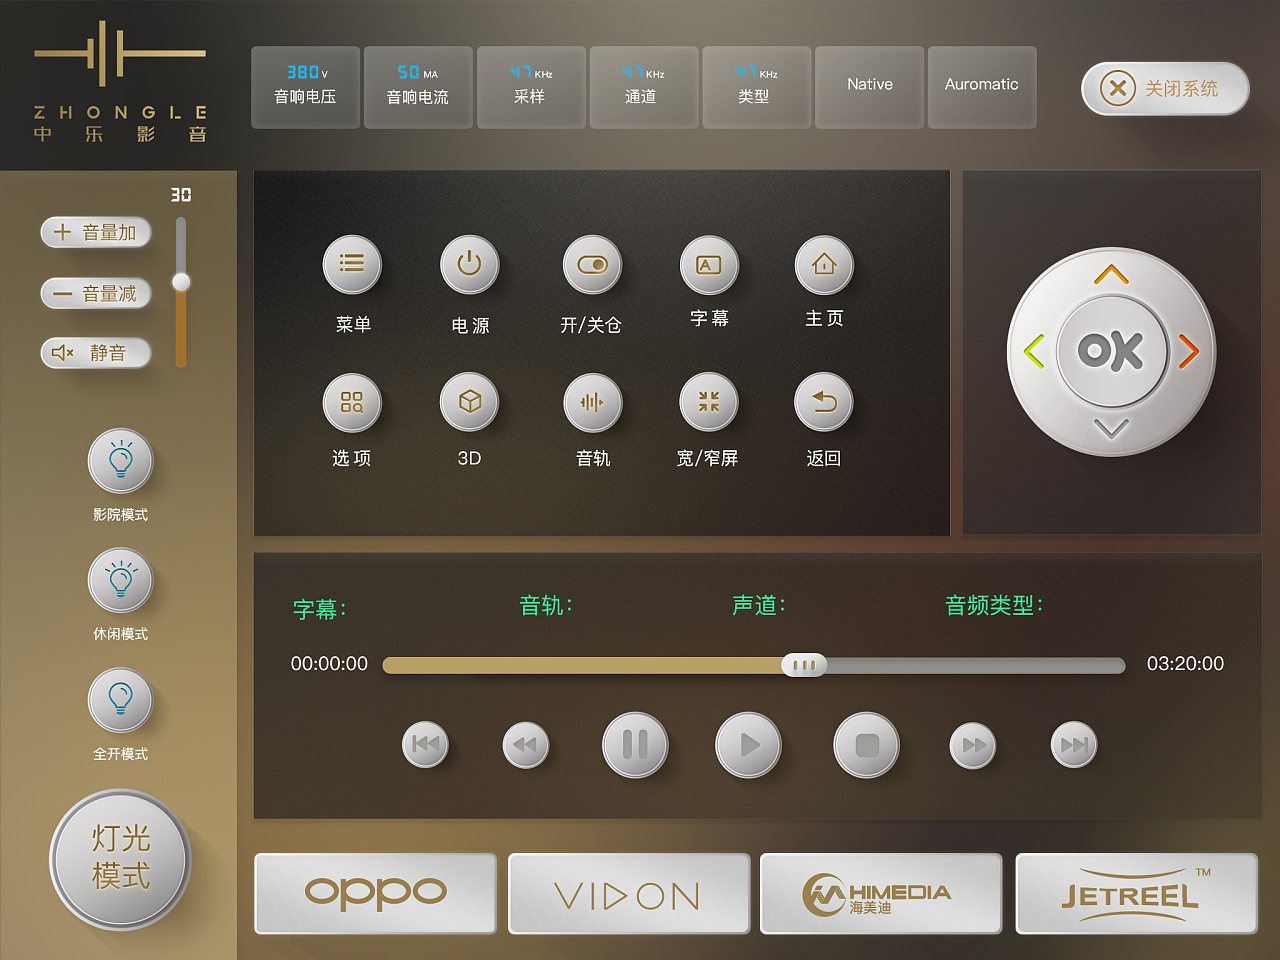The width and height of the screenshot is (1280, 960).
Task: Click the down arrow on D-pad
Action: click(1111, 428)
